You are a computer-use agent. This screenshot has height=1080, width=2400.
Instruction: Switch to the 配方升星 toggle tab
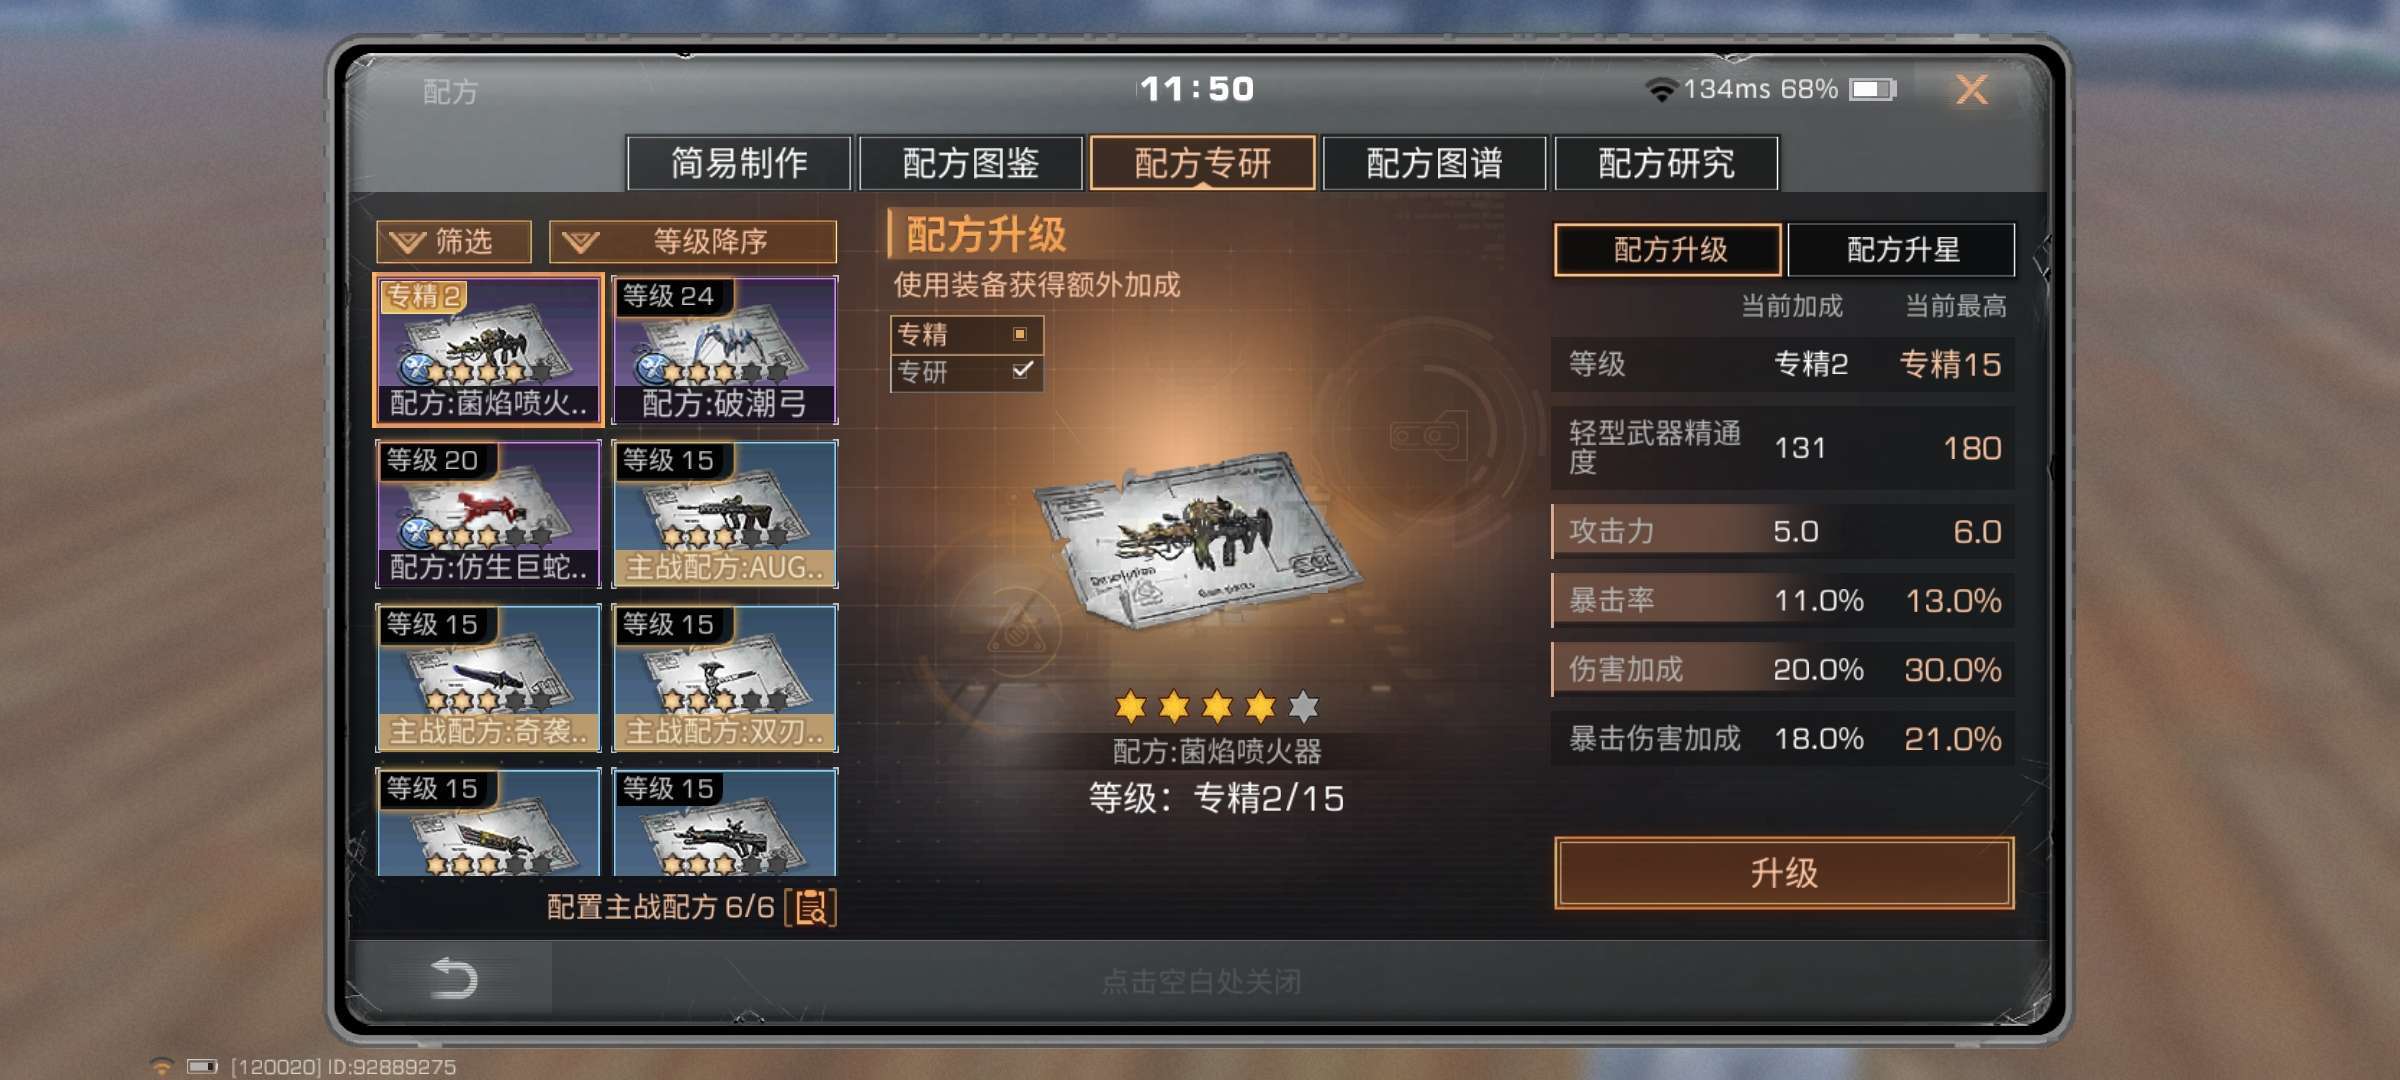point(1901,249)
